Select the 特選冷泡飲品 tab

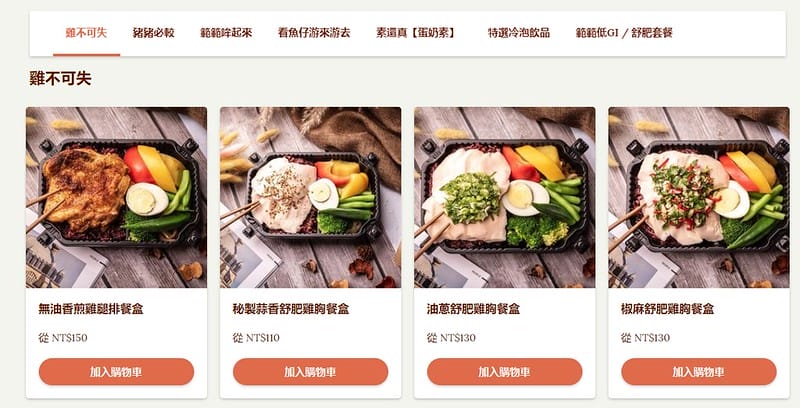click(519, 33)
